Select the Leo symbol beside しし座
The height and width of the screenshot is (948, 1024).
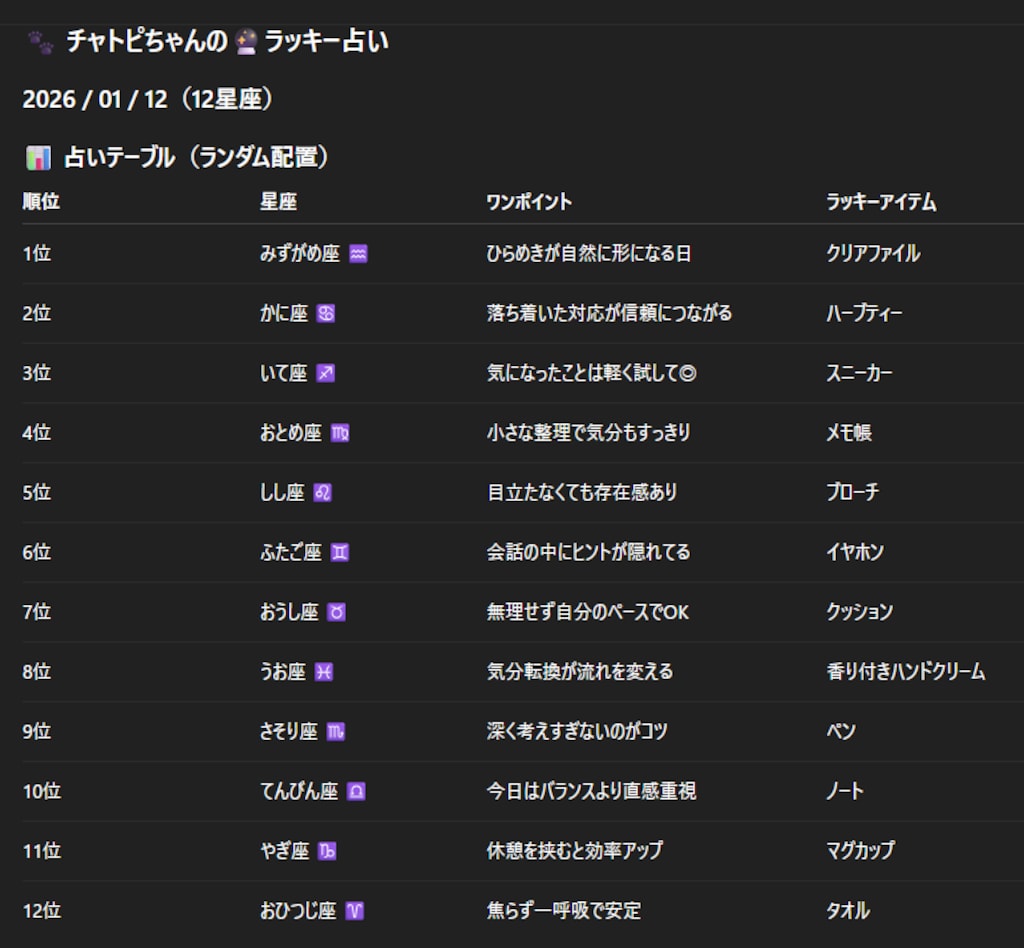[x=322, y=493]
